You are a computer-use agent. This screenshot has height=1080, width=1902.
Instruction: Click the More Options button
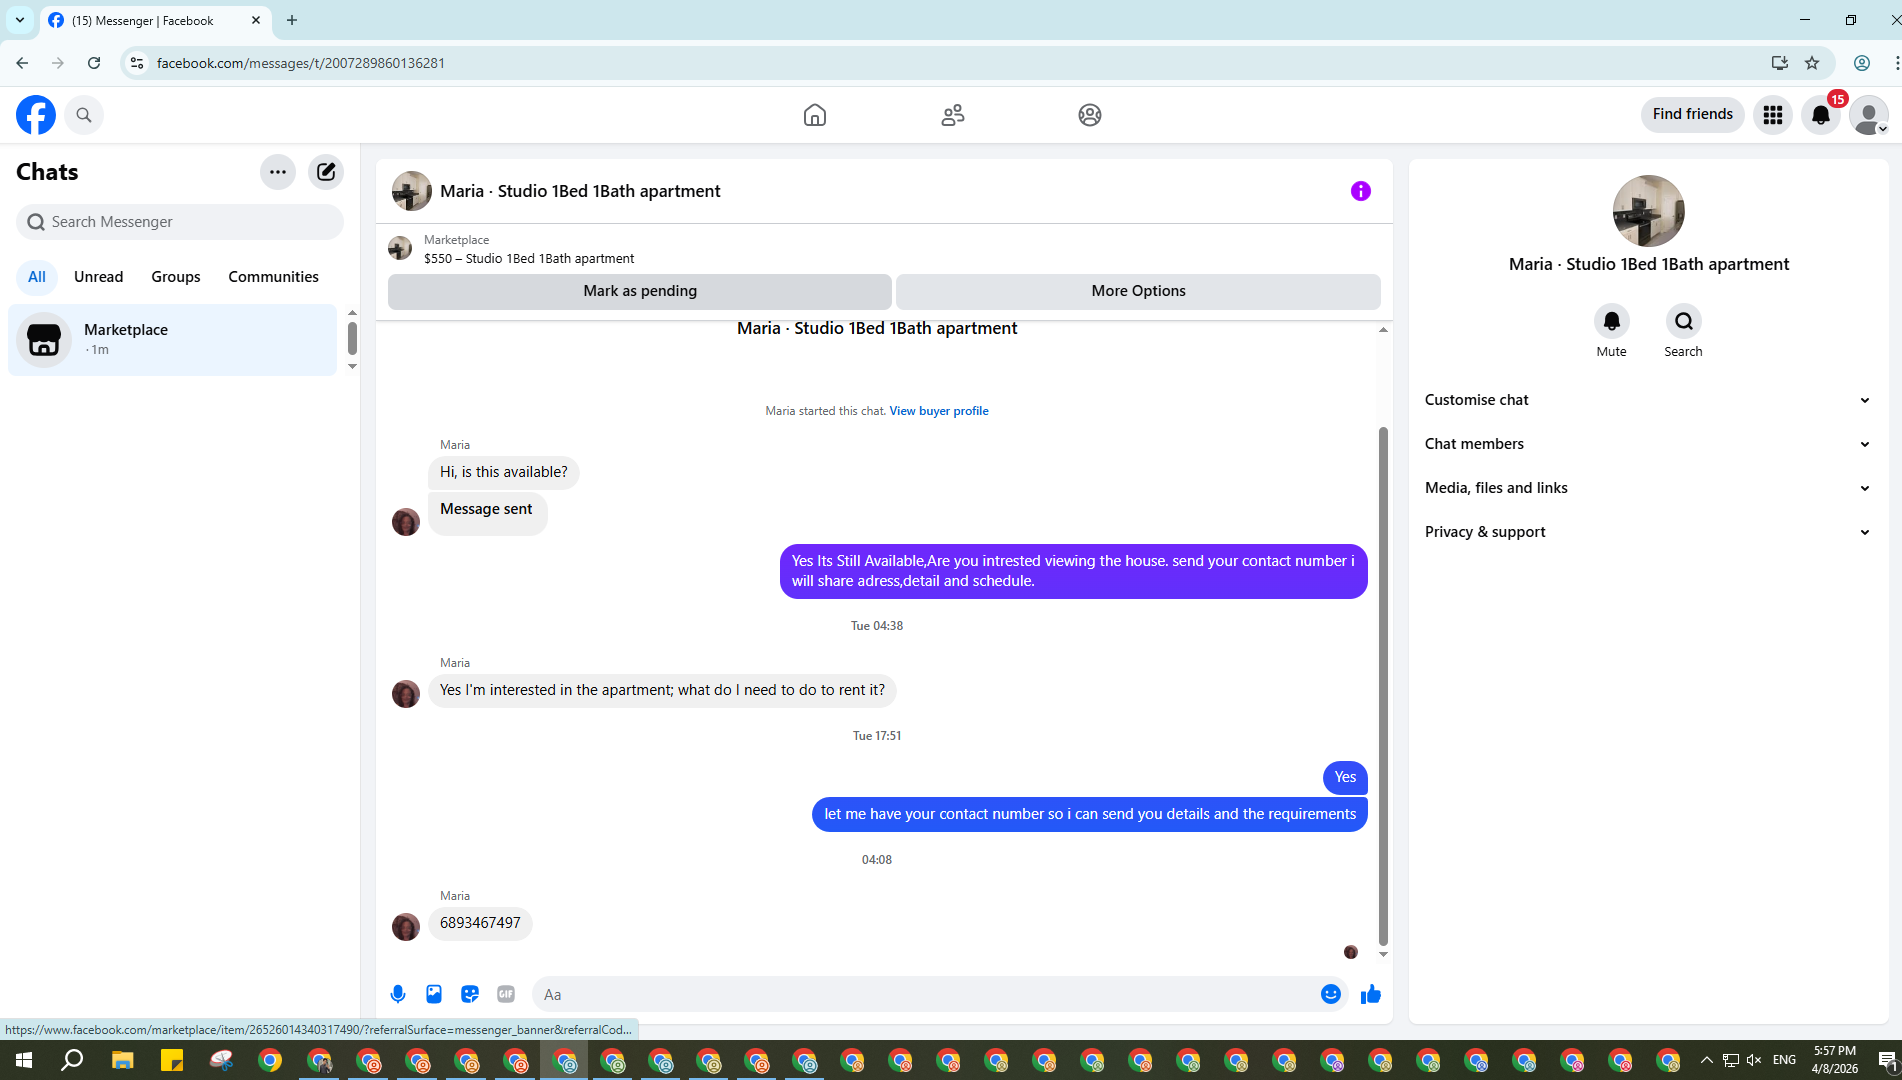[x=1139, y=291]
